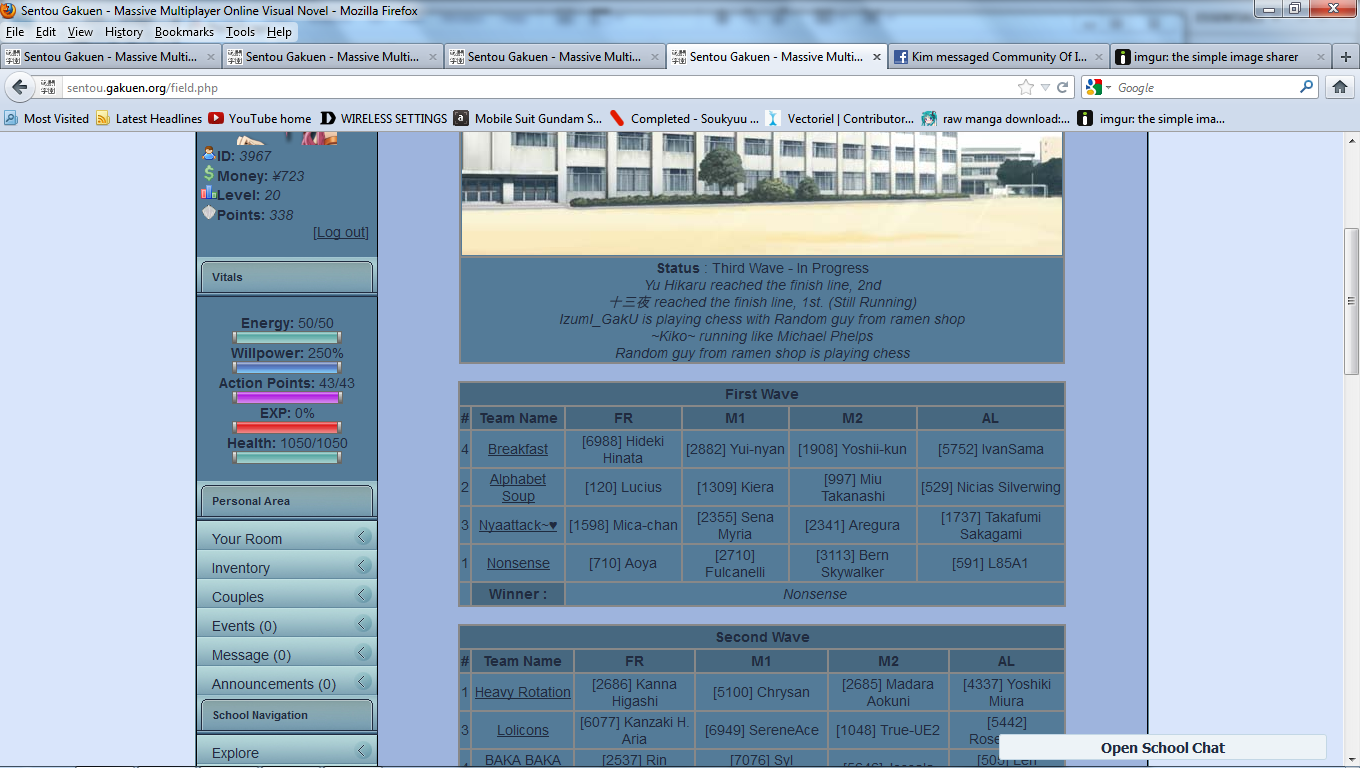This screenshot has height=768, width=1360.
Task: Click the browser back arrow button
Action: [20, 88]
